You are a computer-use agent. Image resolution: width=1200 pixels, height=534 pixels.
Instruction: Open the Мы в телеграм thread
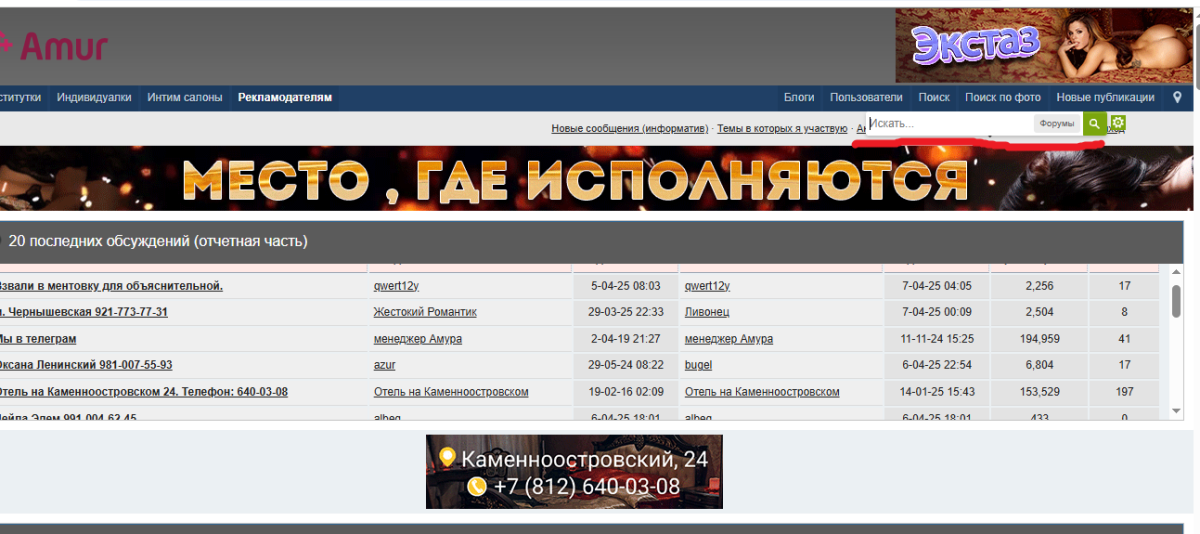tap(38, 339)
